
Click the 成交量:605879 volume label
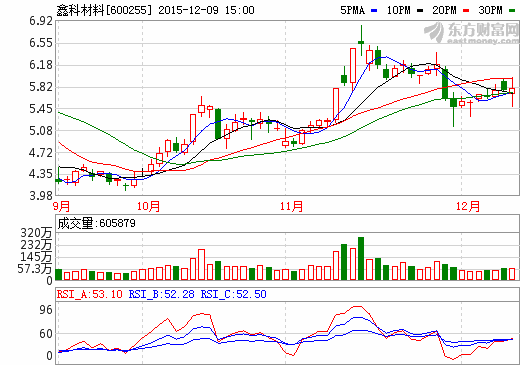coord(97,223)
